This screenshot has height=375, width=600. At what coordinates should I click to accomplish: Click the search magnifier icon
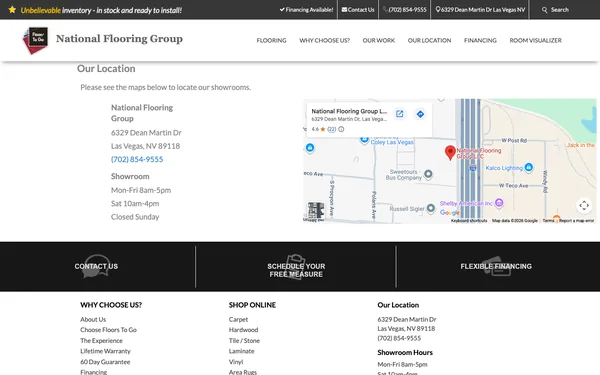point(545,10)
